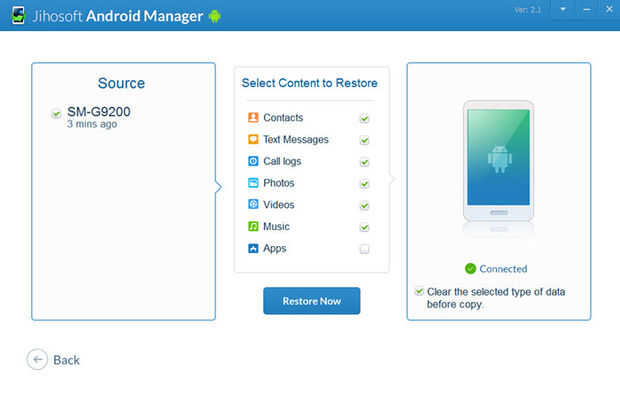Screen dimensions: 620x401
Task: Uncheck the Contacts checkbox
Action: [364, 118]
